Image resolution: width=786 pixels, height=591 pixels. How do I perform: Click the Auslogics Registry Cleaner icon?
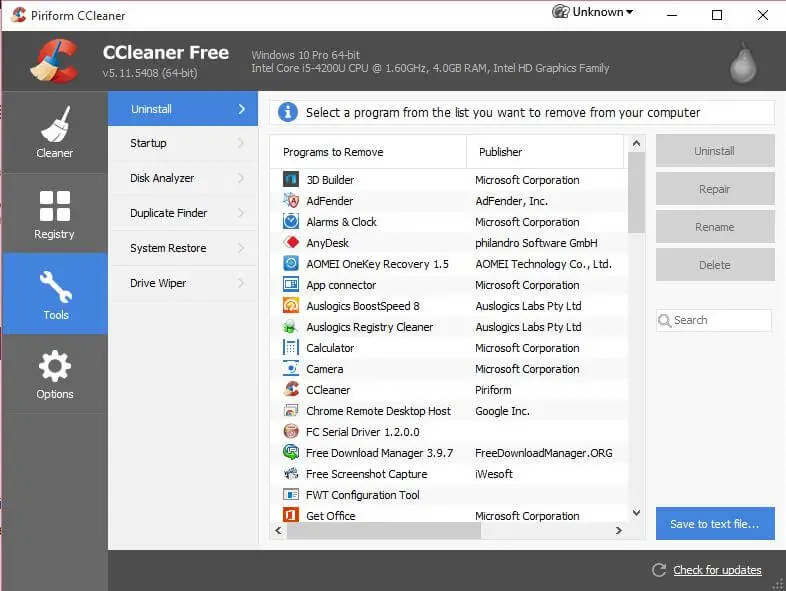point(291,327)
